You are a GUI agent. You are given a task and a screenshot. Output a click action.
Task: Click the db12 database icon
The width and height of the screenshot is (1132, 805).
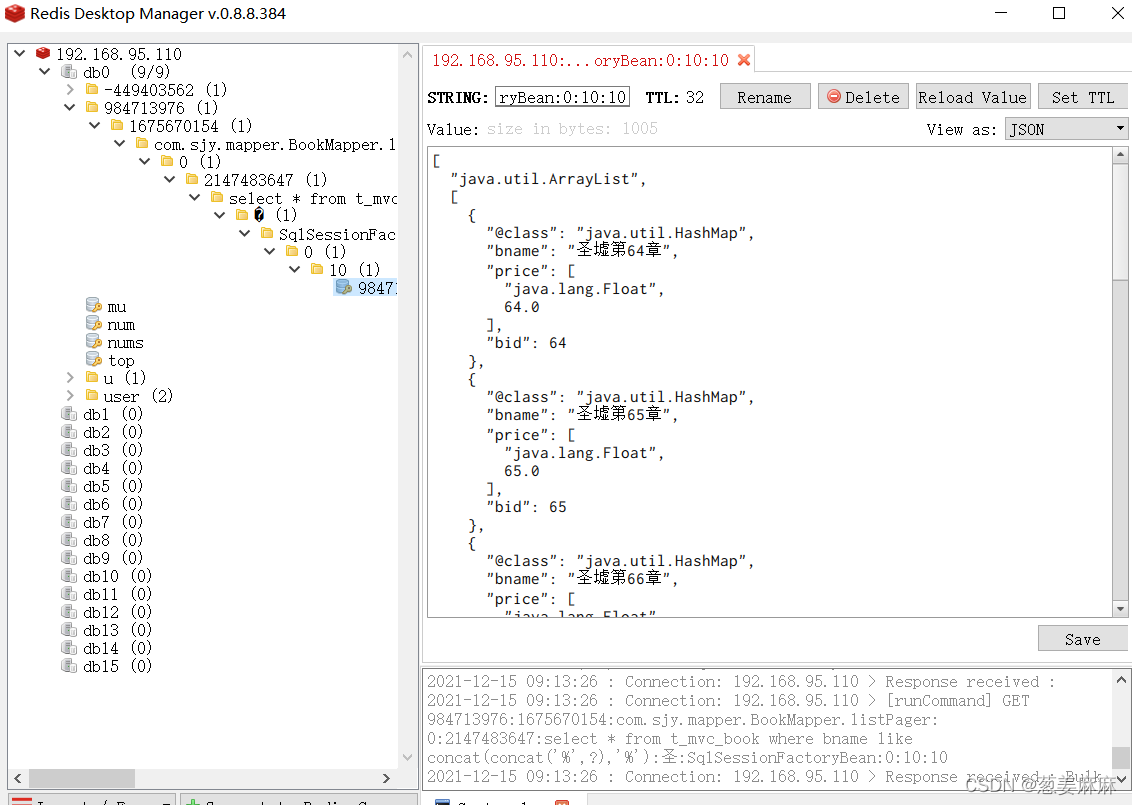69,612
